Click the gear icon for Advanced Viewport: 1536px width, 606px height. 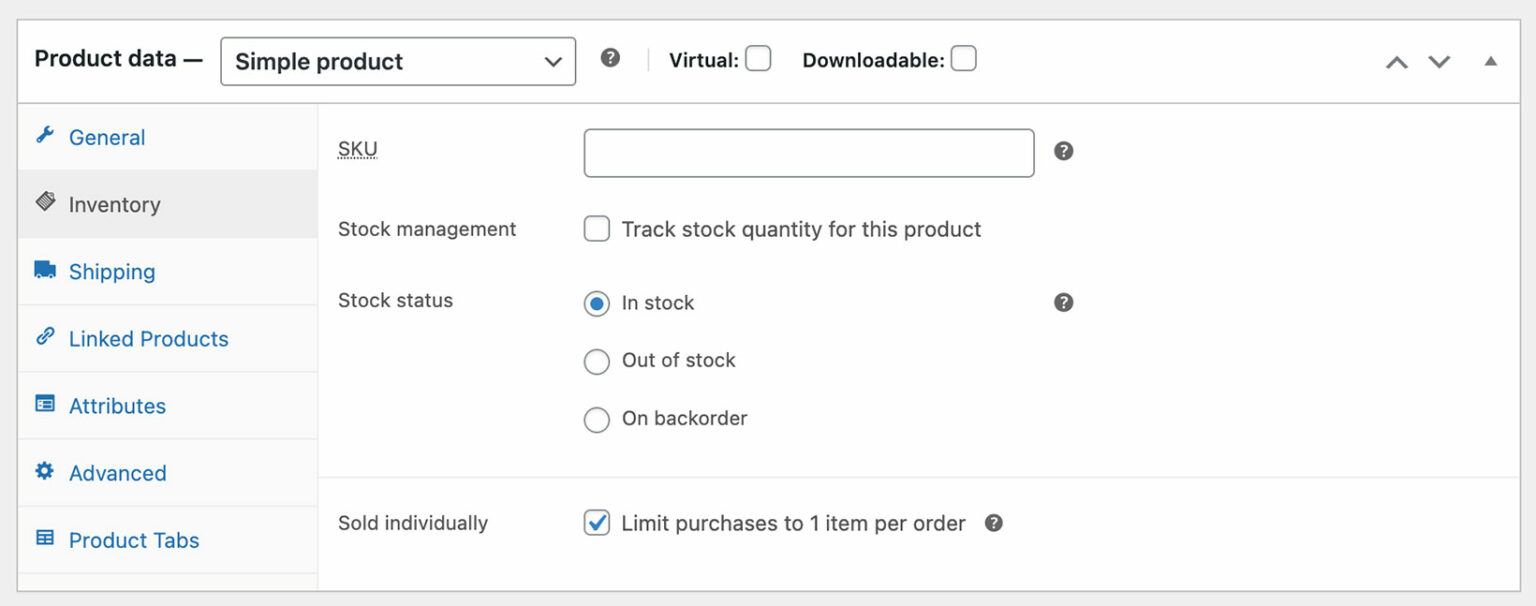[x=45, y=471]
